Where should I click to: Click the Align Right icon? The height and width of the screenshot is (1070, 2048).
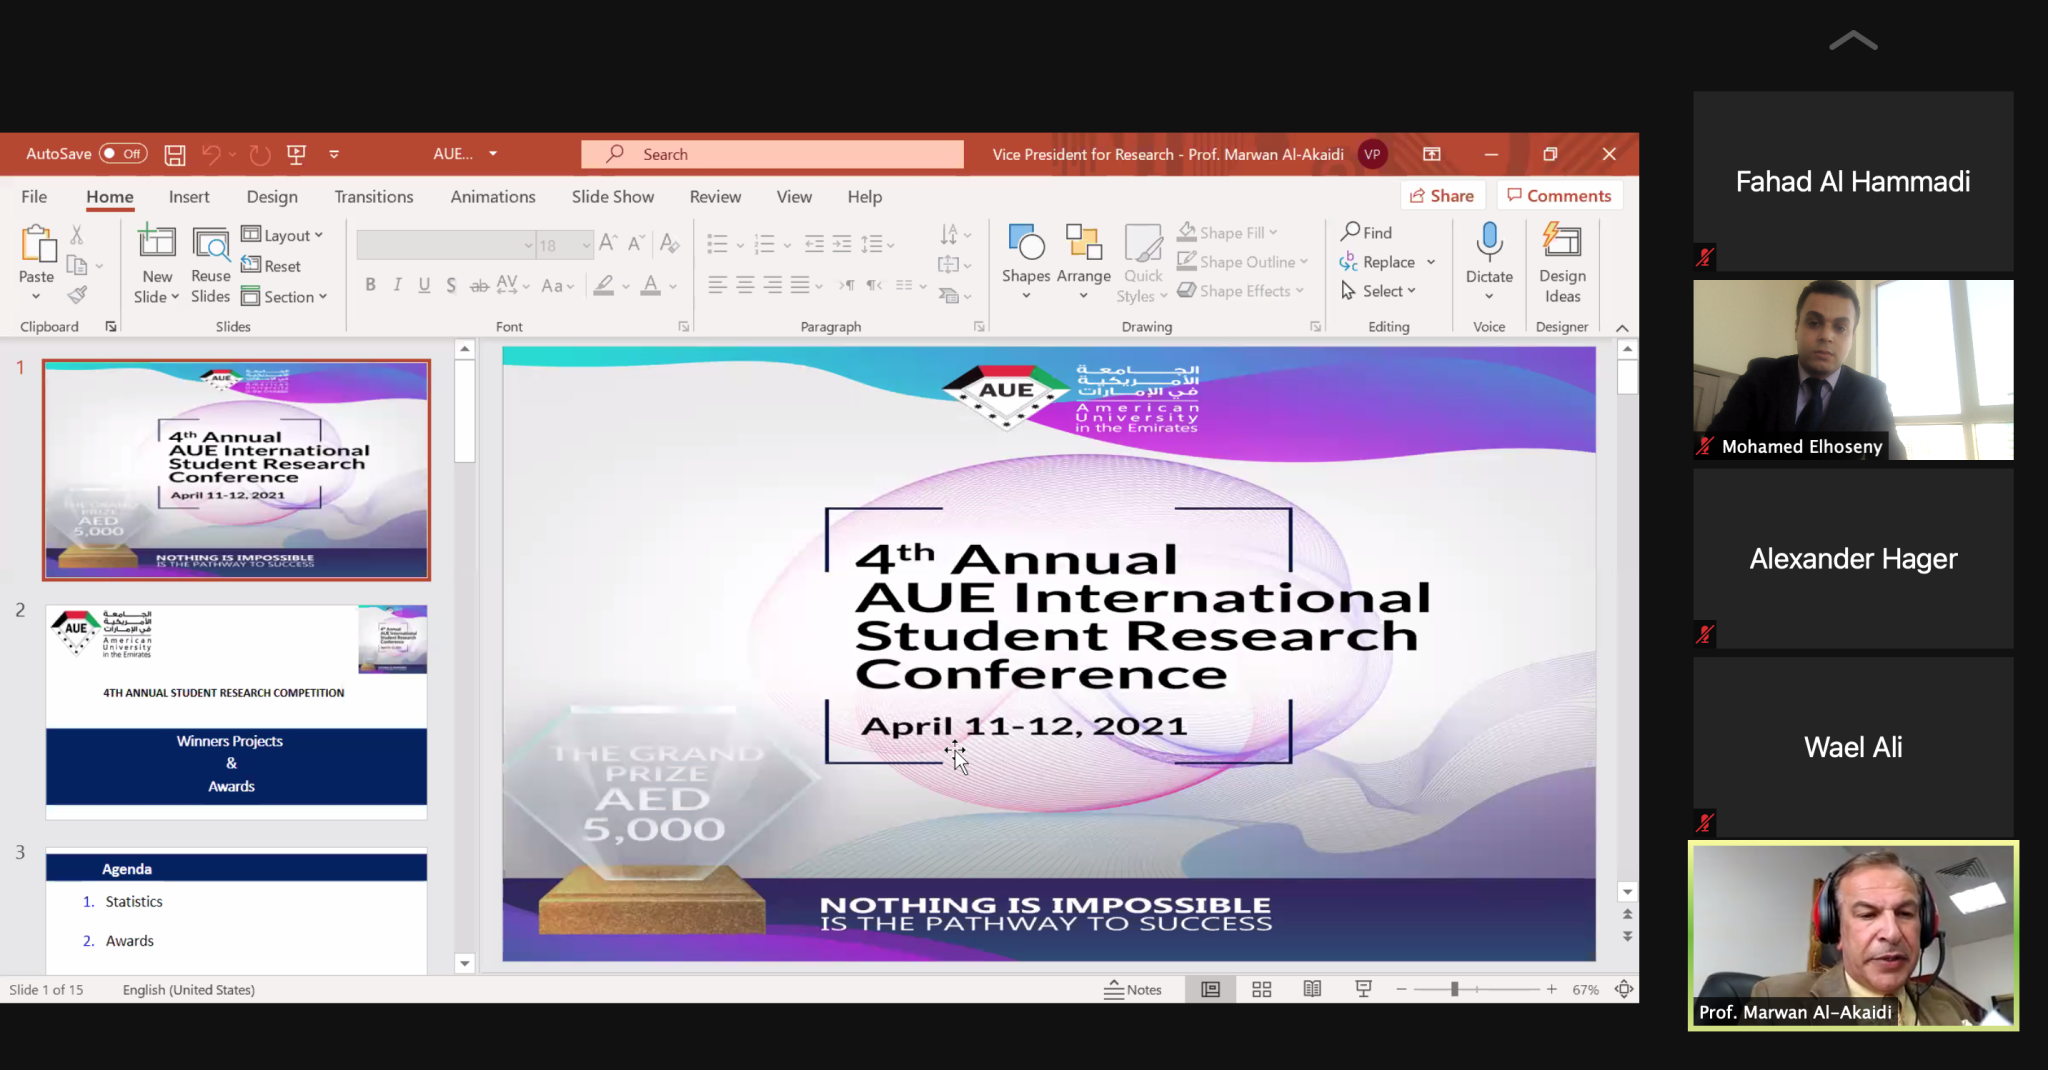pos(773,285)
